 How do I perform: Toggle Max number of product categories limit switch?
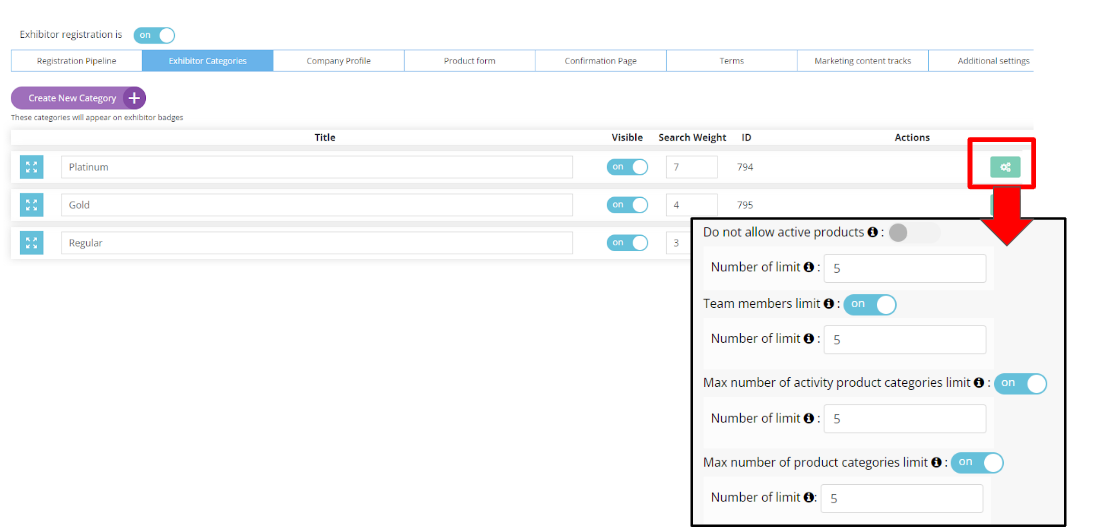977,463
